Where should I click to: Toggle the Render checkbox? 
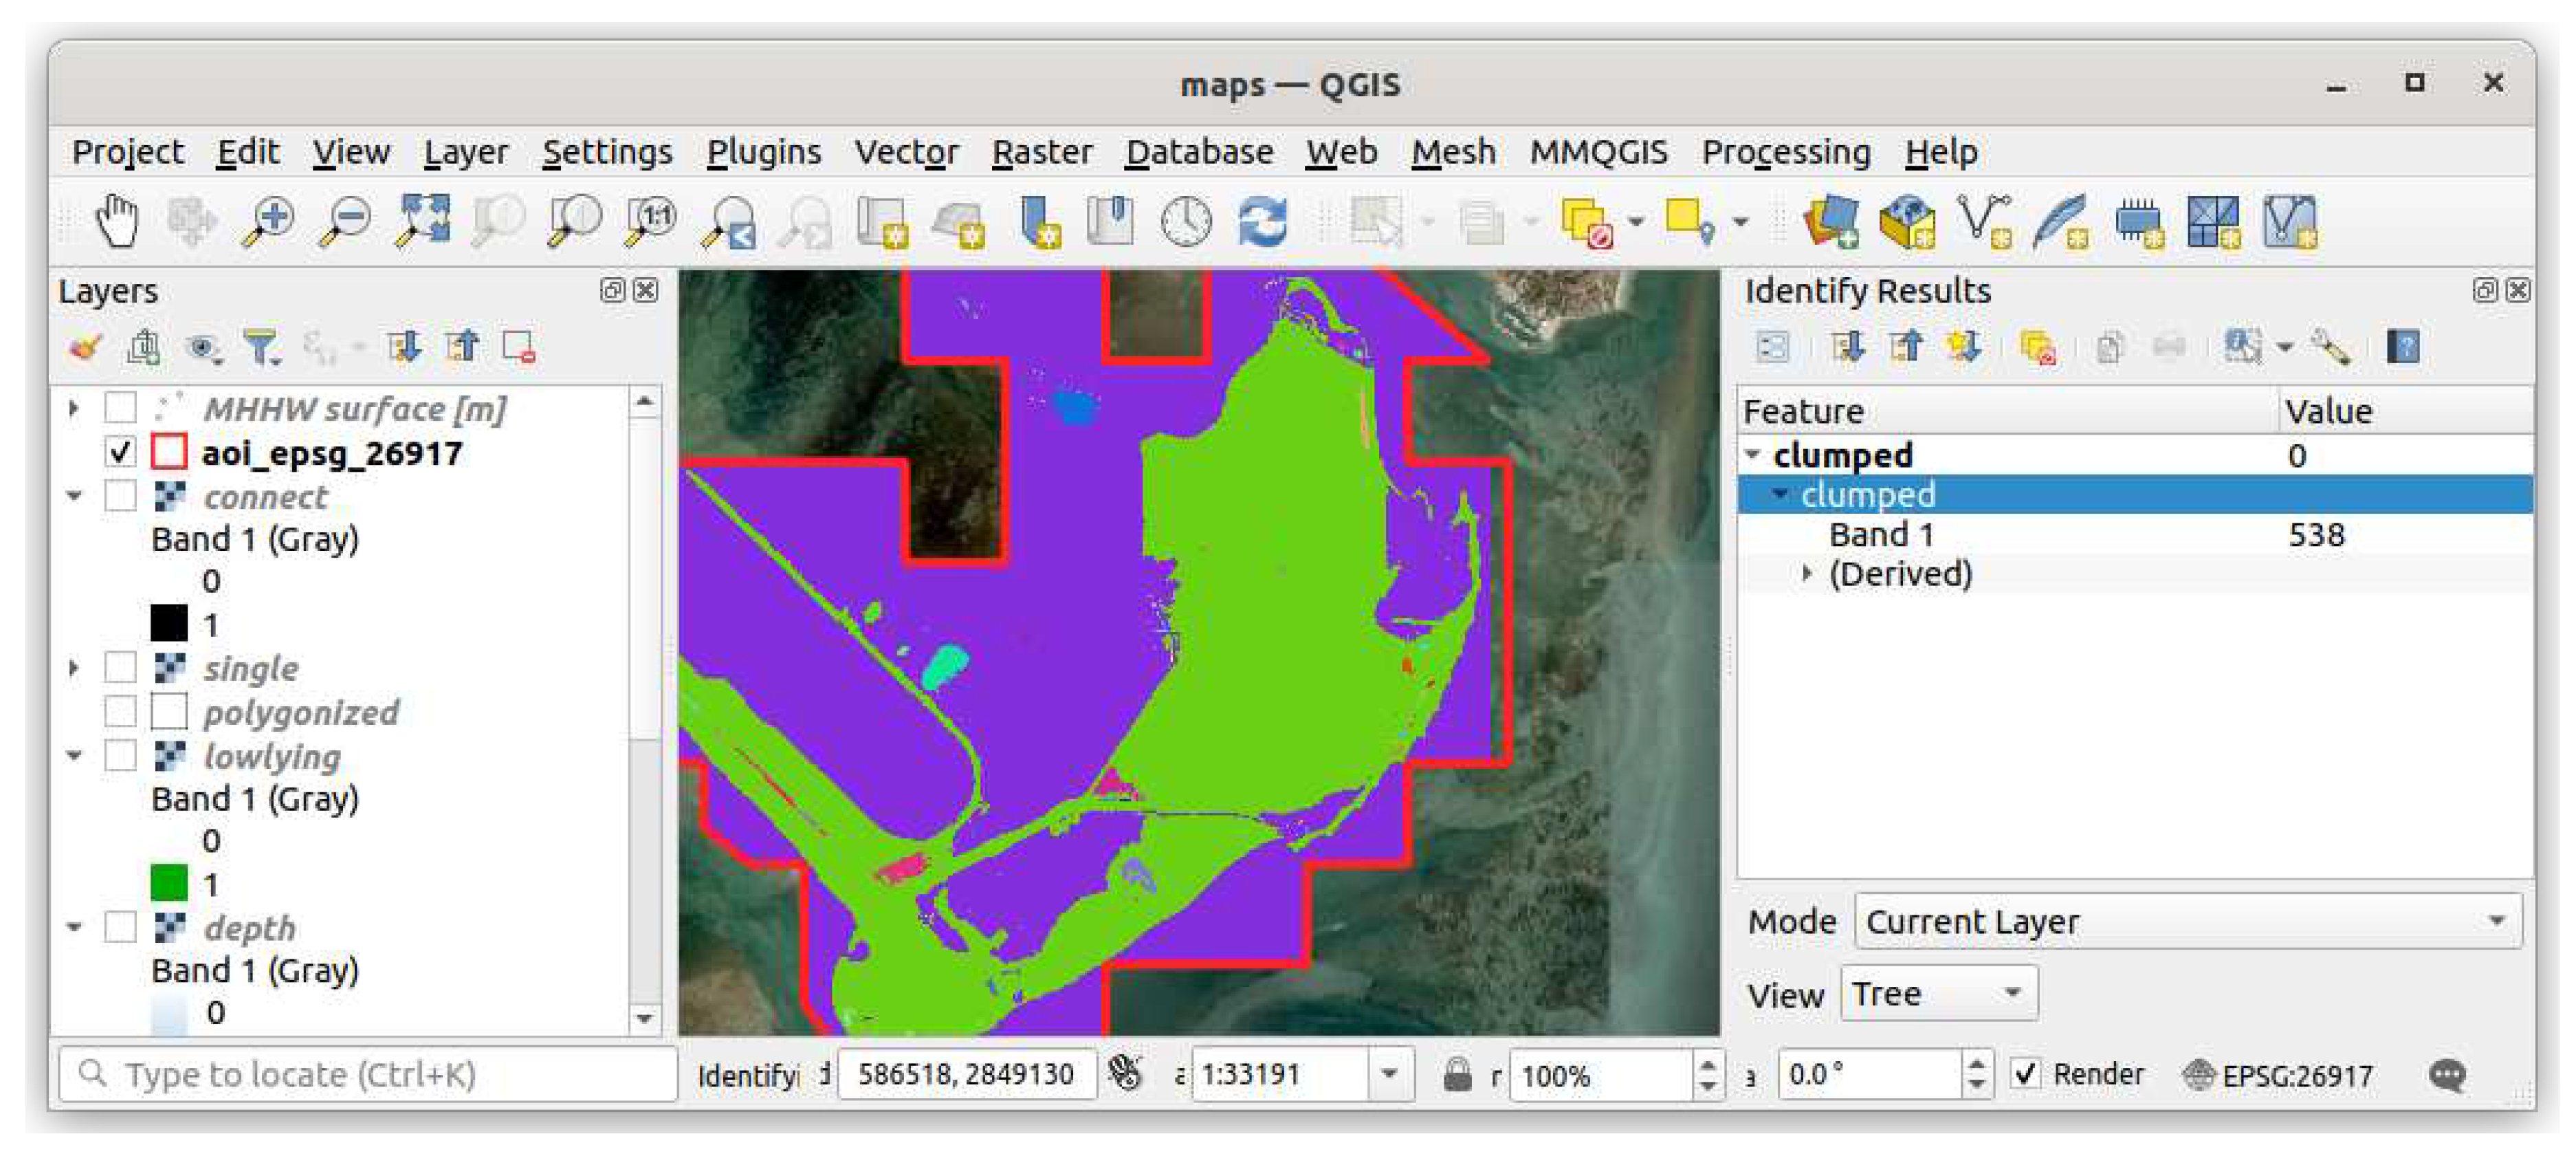point(2025,1074)
